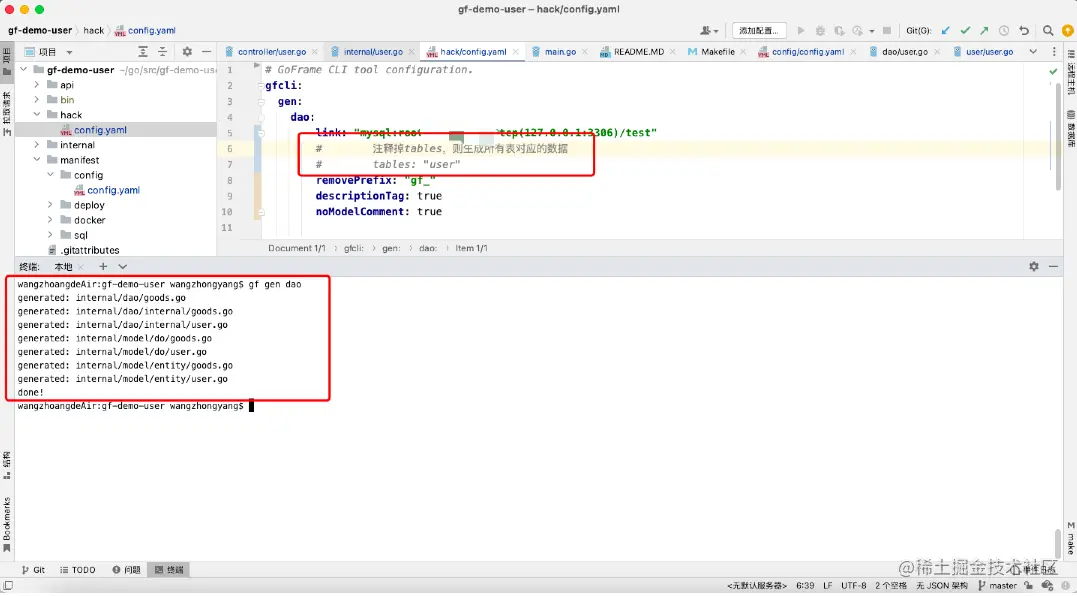Click the Run with Coverage icon
Viewport: 1077px width, 596px height.
pos(839,30)
